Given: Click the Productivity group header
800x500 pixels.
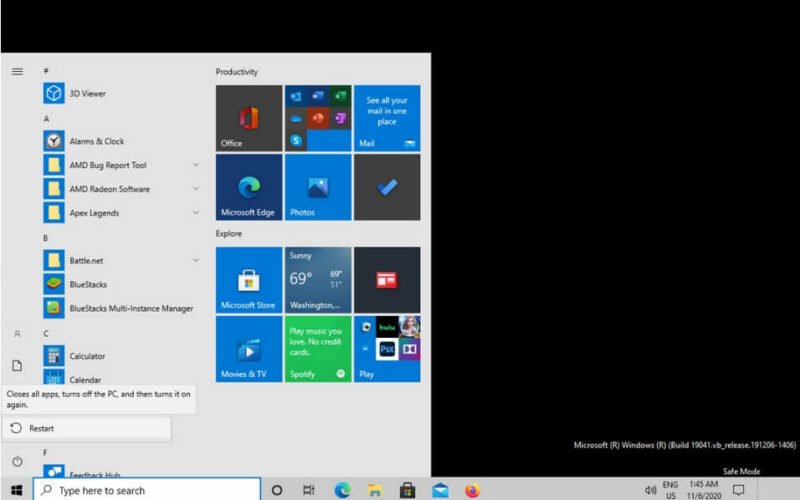Looking at the screenshot, I should [x=237, y=72].
